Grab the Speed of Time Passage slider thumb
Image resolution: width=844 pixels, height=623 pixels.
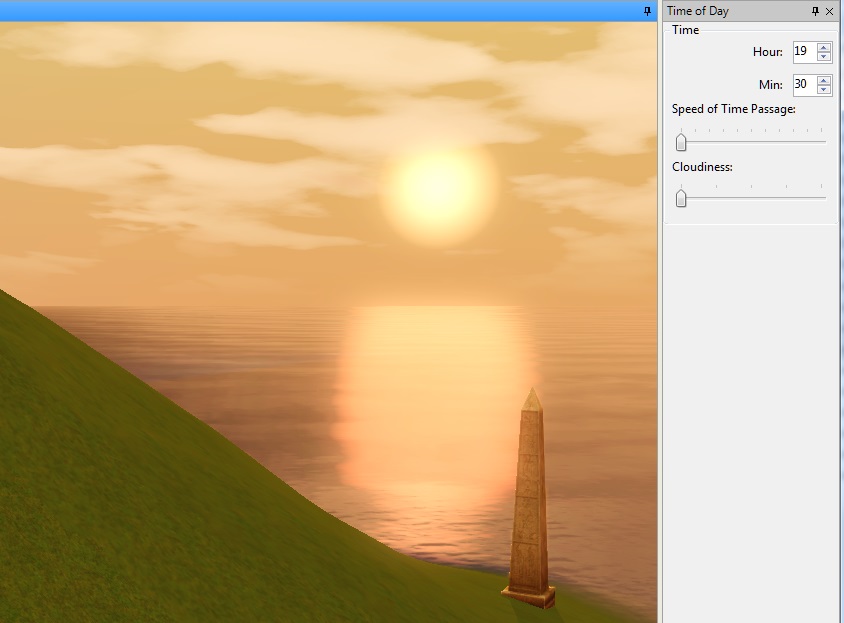coord(681,142)
